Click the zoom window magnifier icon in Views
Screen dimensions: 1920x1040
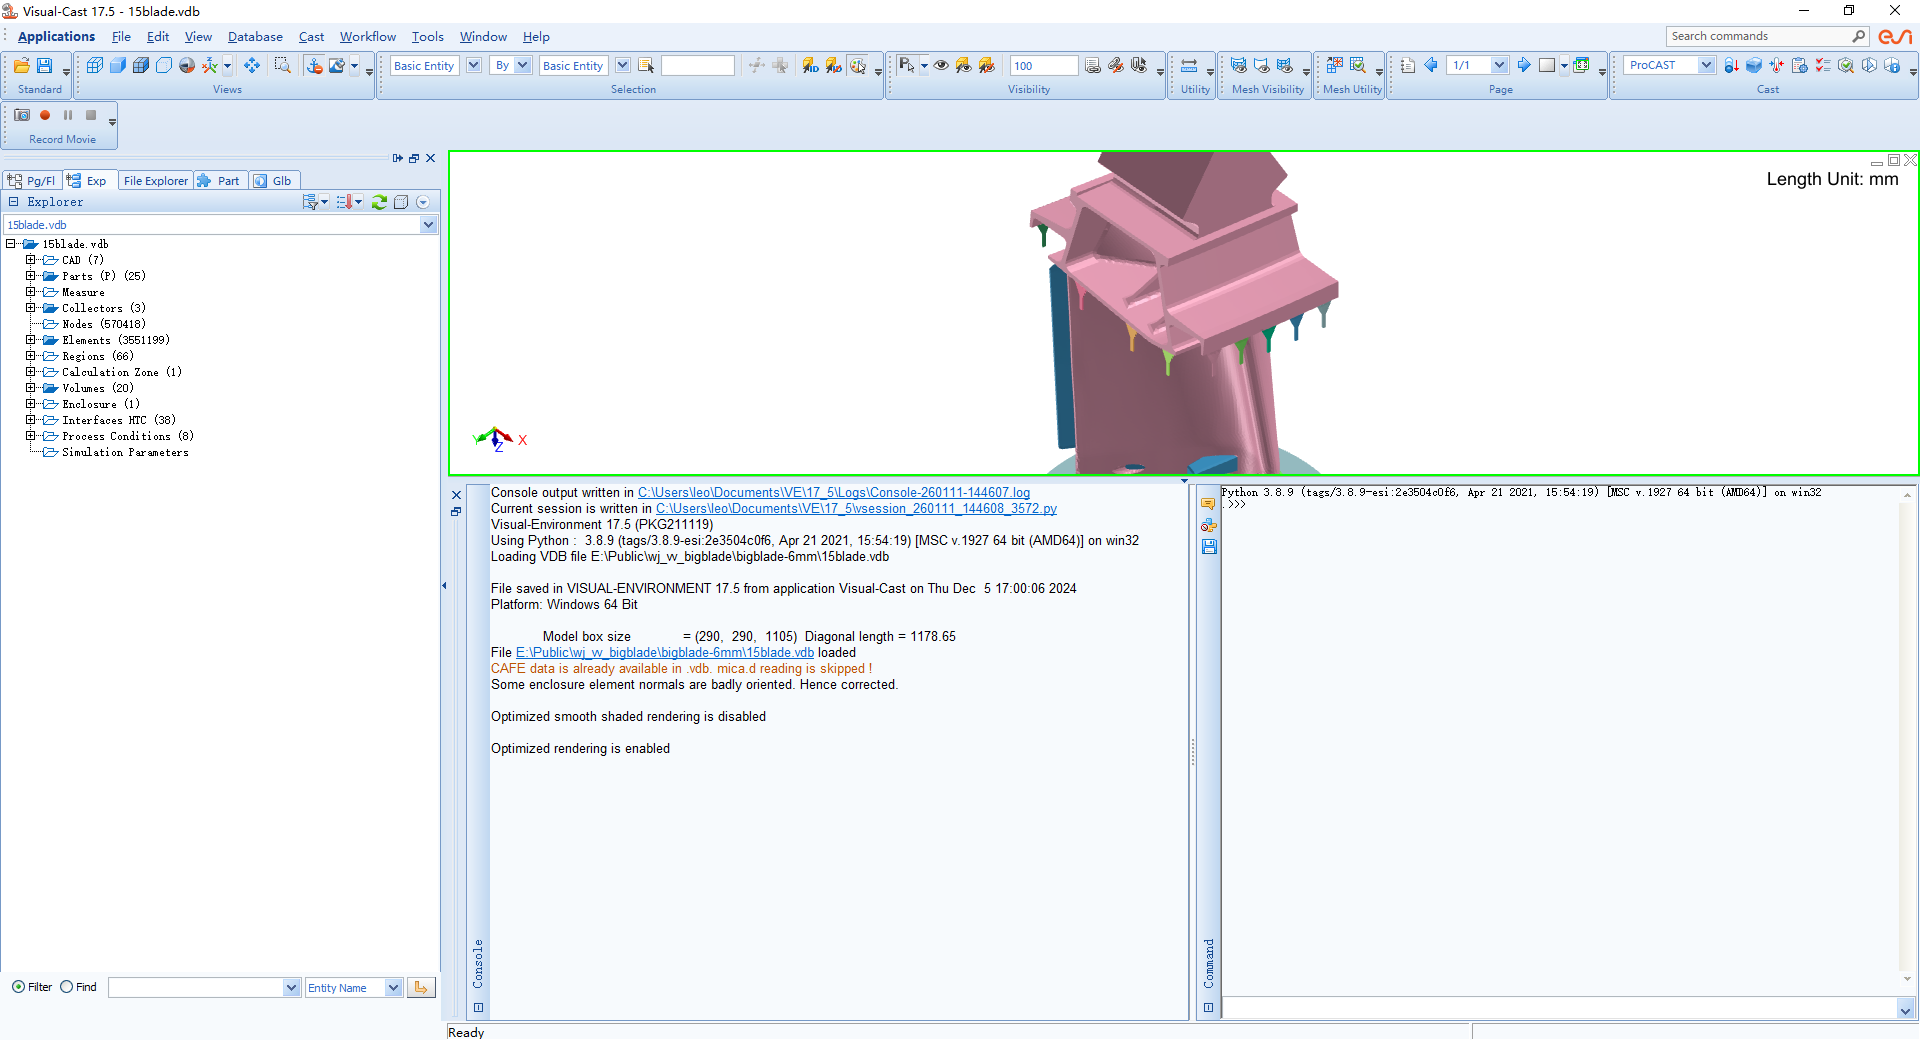(283, 66)
